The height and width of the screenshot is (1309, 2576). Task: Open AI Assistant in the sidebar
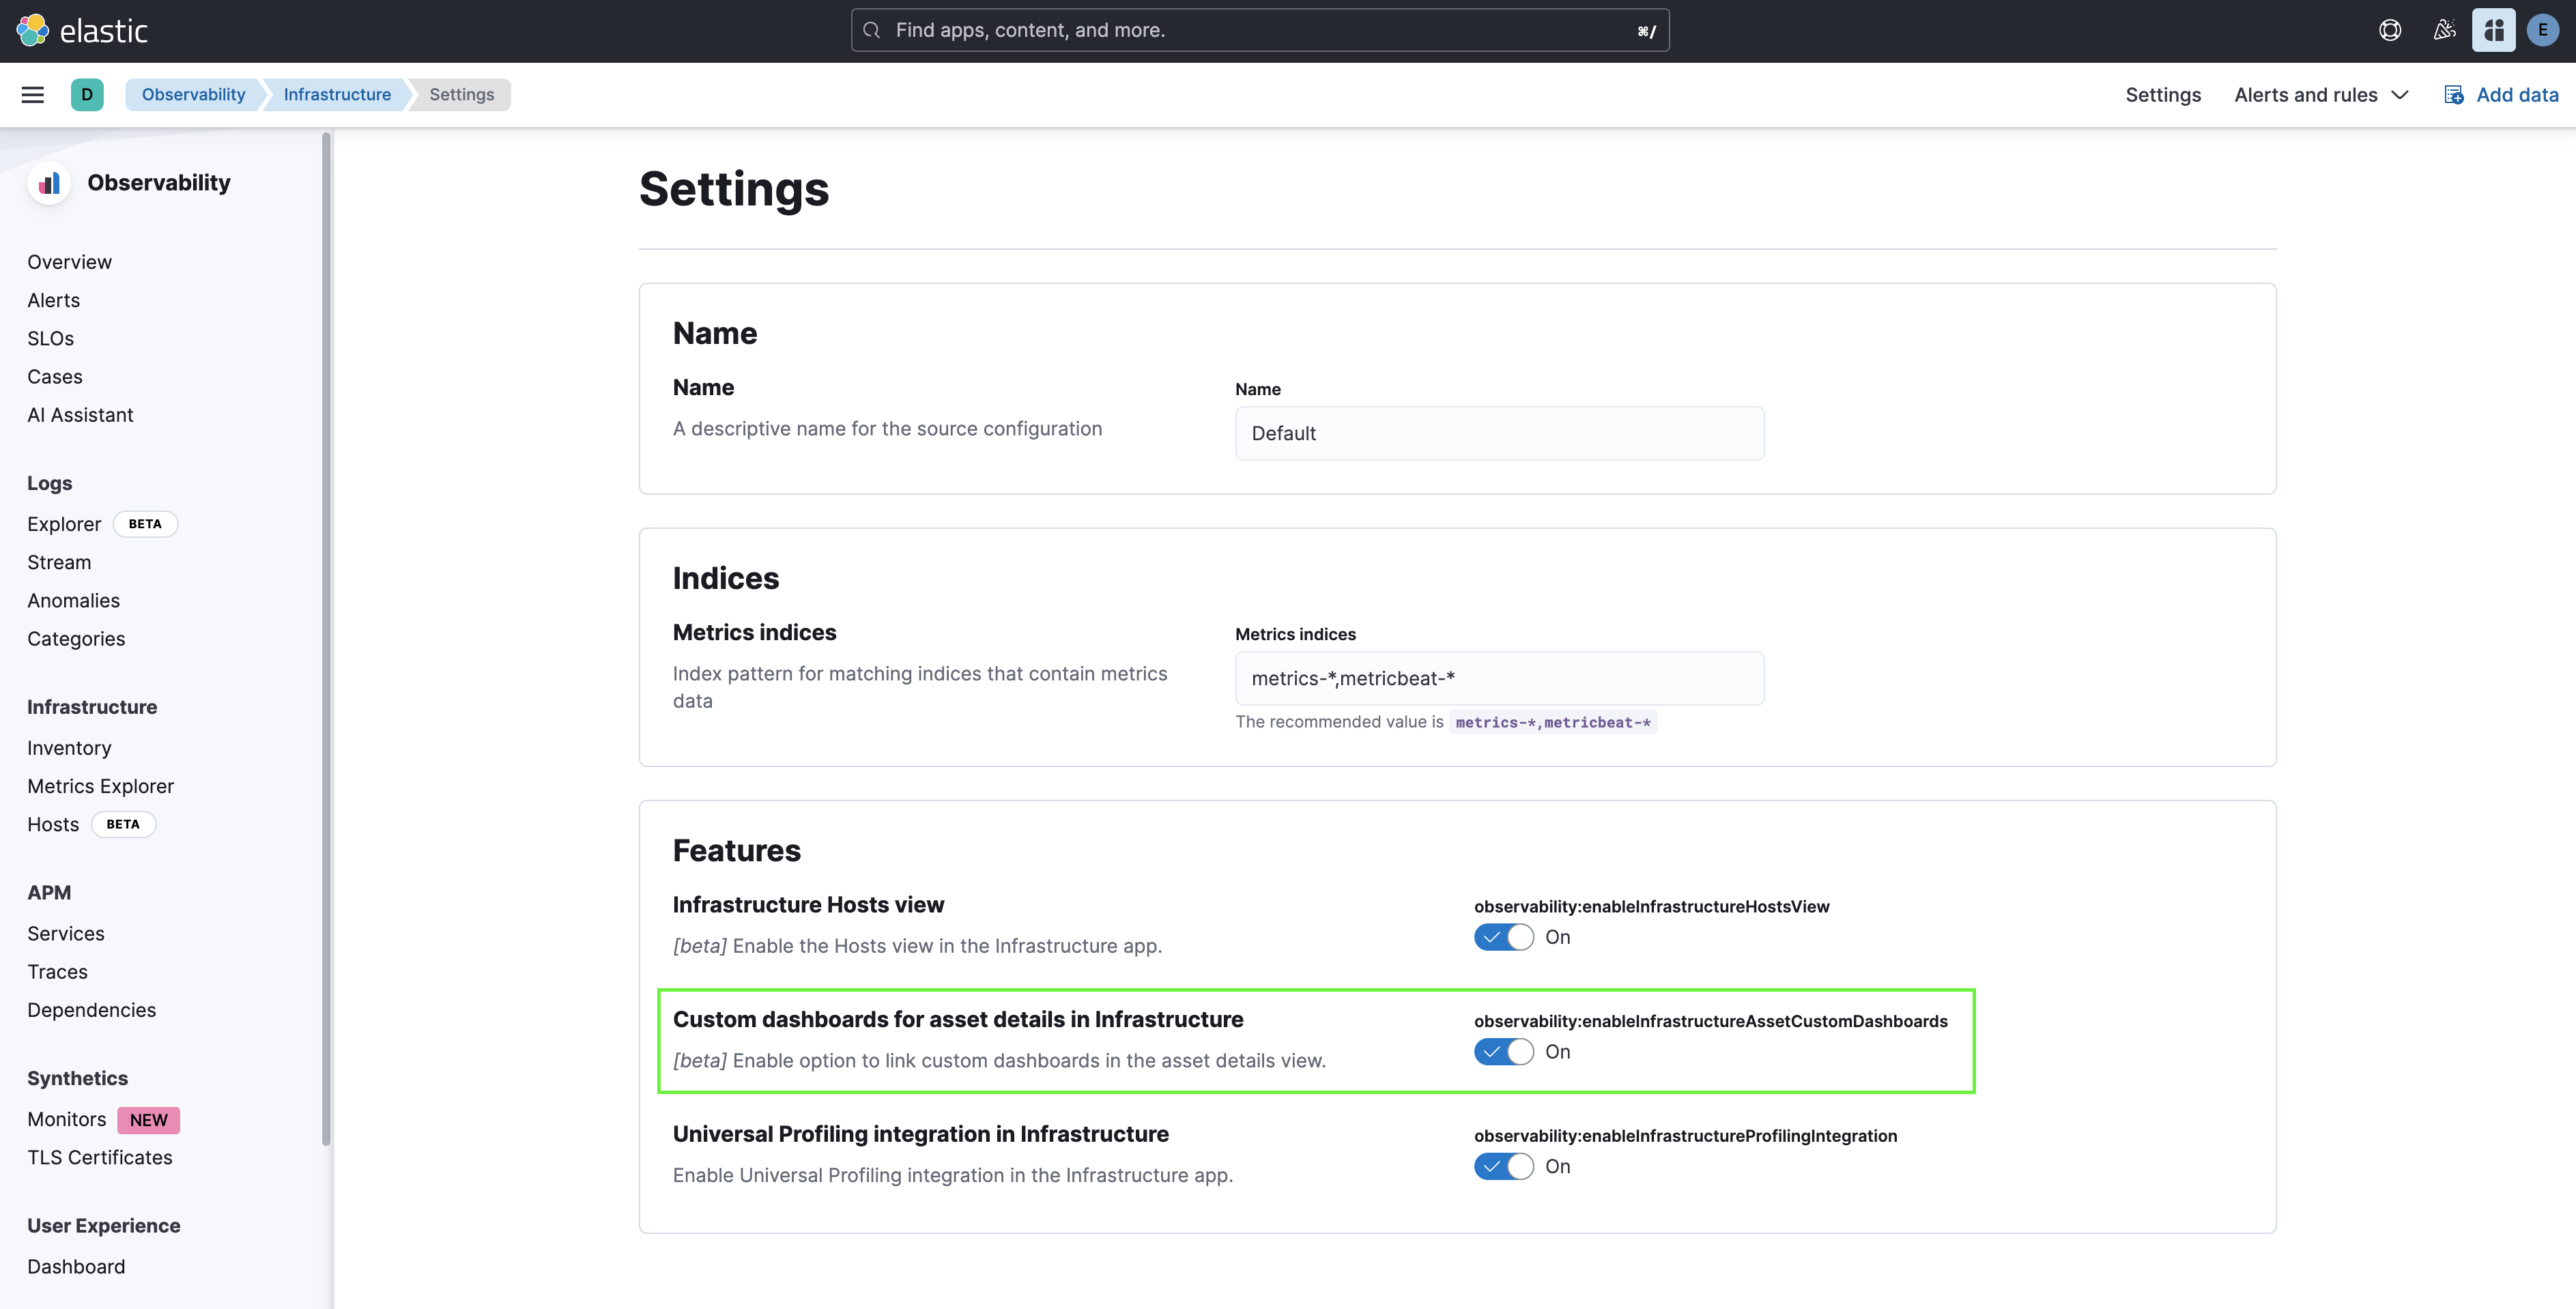80,415
